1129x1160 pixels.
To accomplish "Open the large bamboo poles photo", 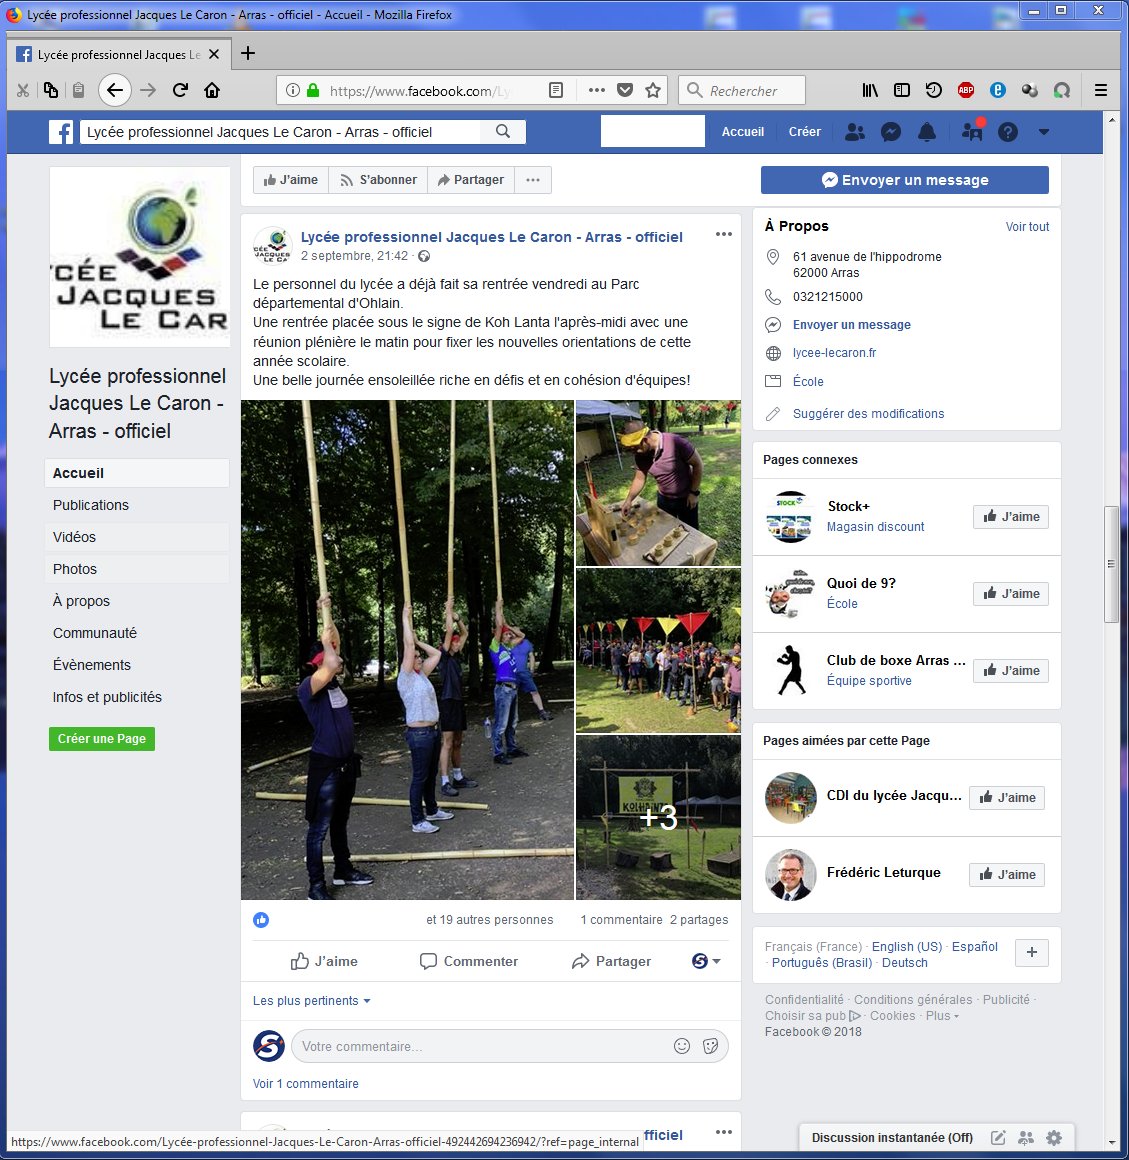I will (x=408, y=650).
